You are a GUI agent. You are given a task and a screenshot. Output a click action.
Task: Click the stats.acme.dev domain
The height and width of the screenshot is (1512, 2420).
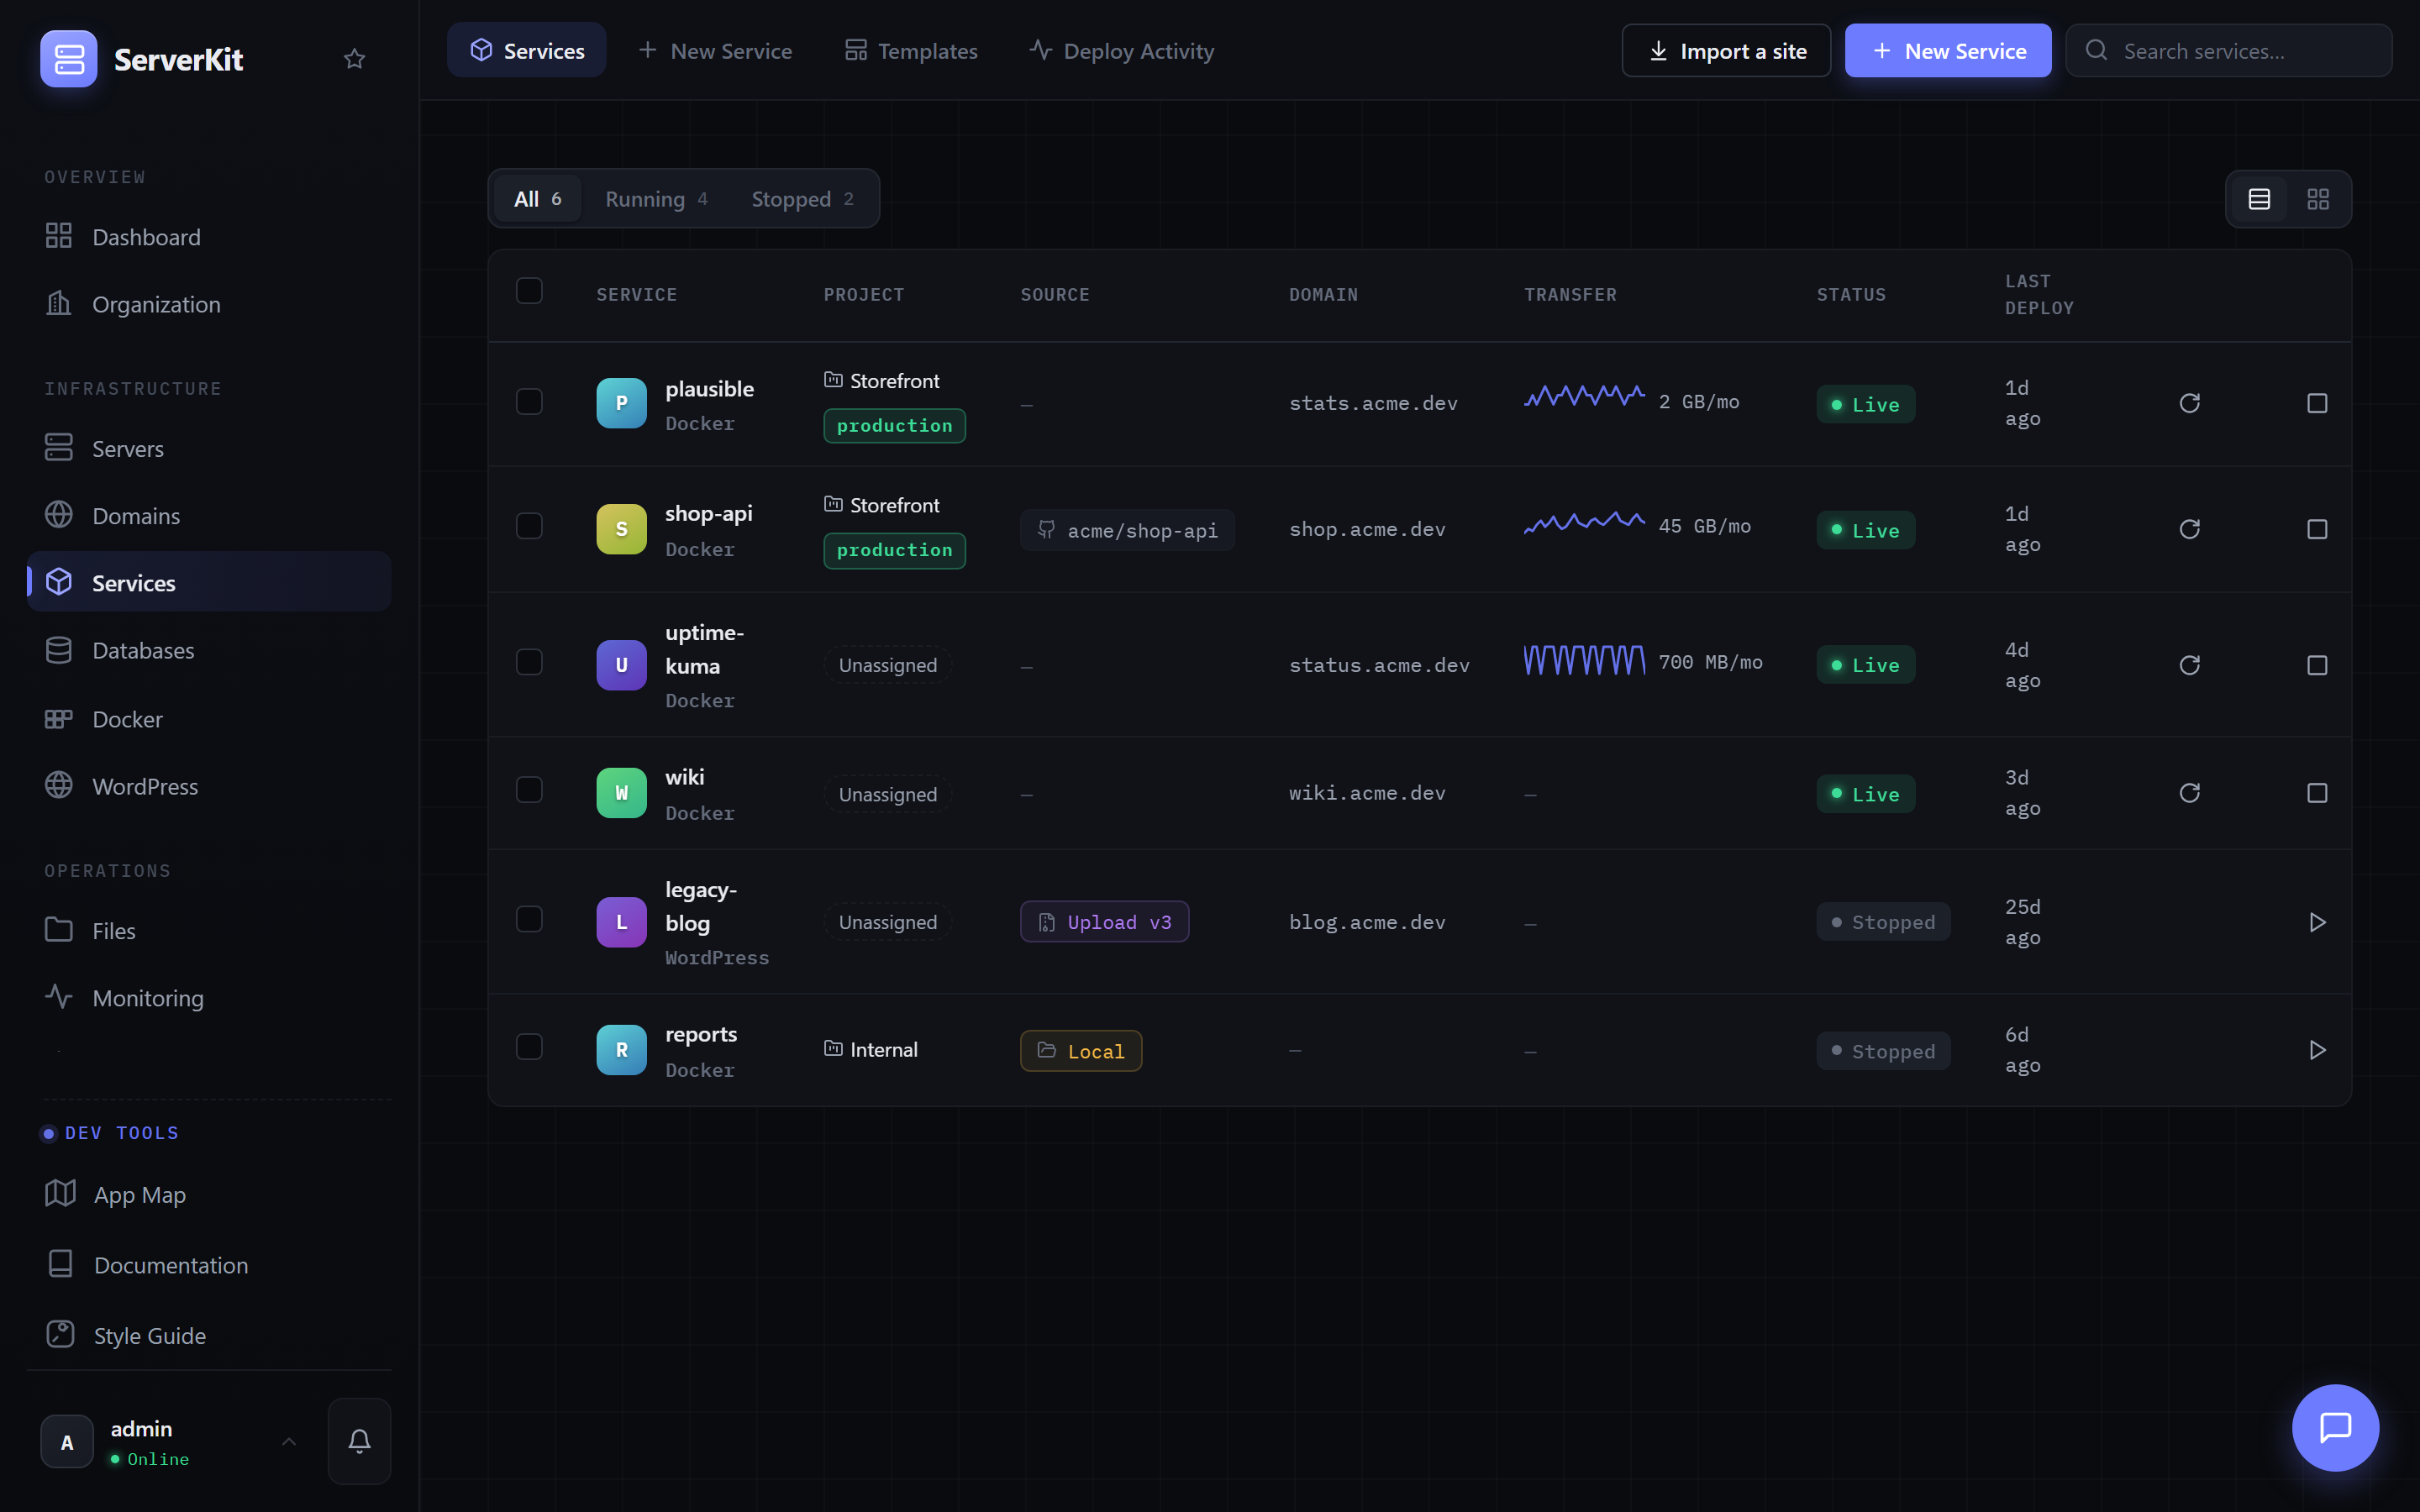(1373, 403)
